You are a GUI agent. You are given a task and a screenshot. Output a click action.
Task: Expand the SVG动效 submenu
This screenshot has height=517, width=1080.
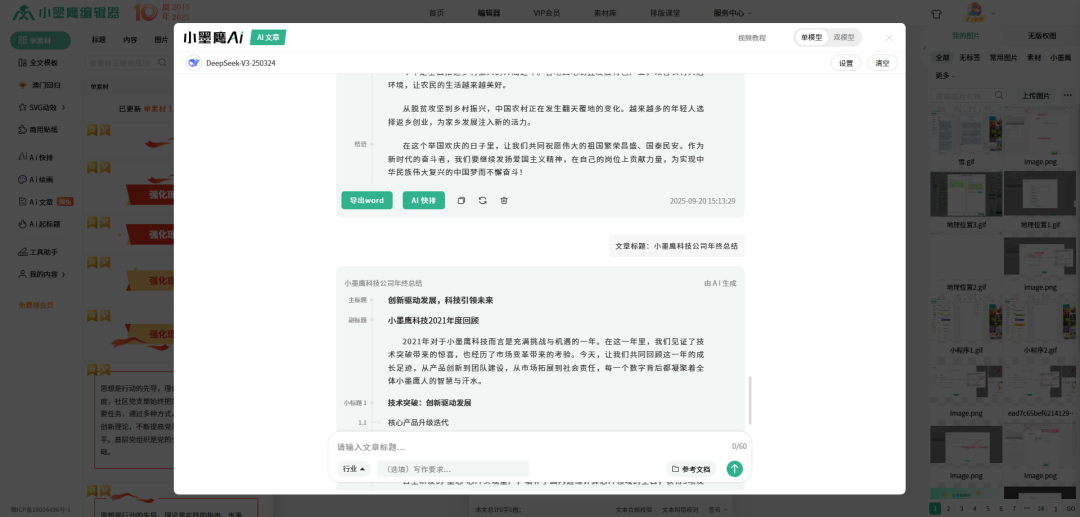(43, 107)
